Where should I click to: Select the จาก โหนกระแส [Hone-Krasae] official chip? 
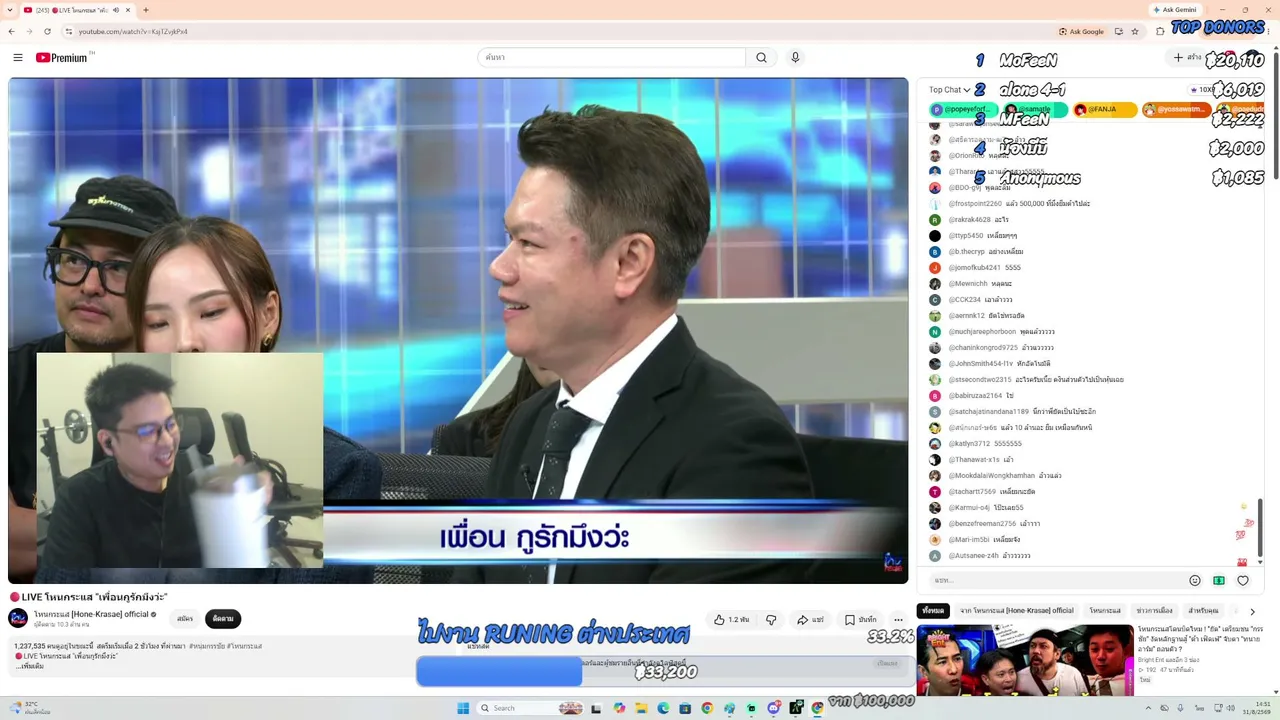click(x=1016, y=610)
